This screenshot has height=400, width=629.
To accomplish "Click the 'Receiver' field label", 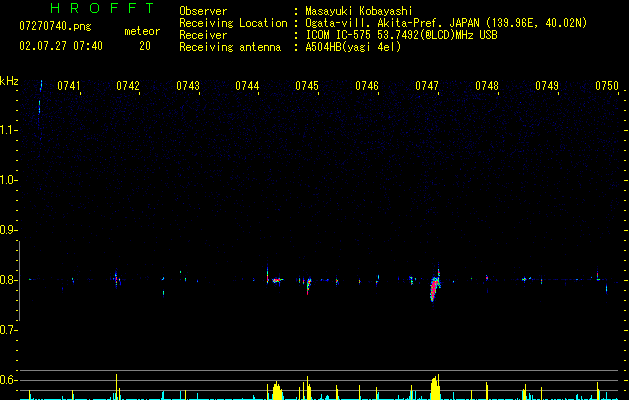I will (x=203, y=35).
